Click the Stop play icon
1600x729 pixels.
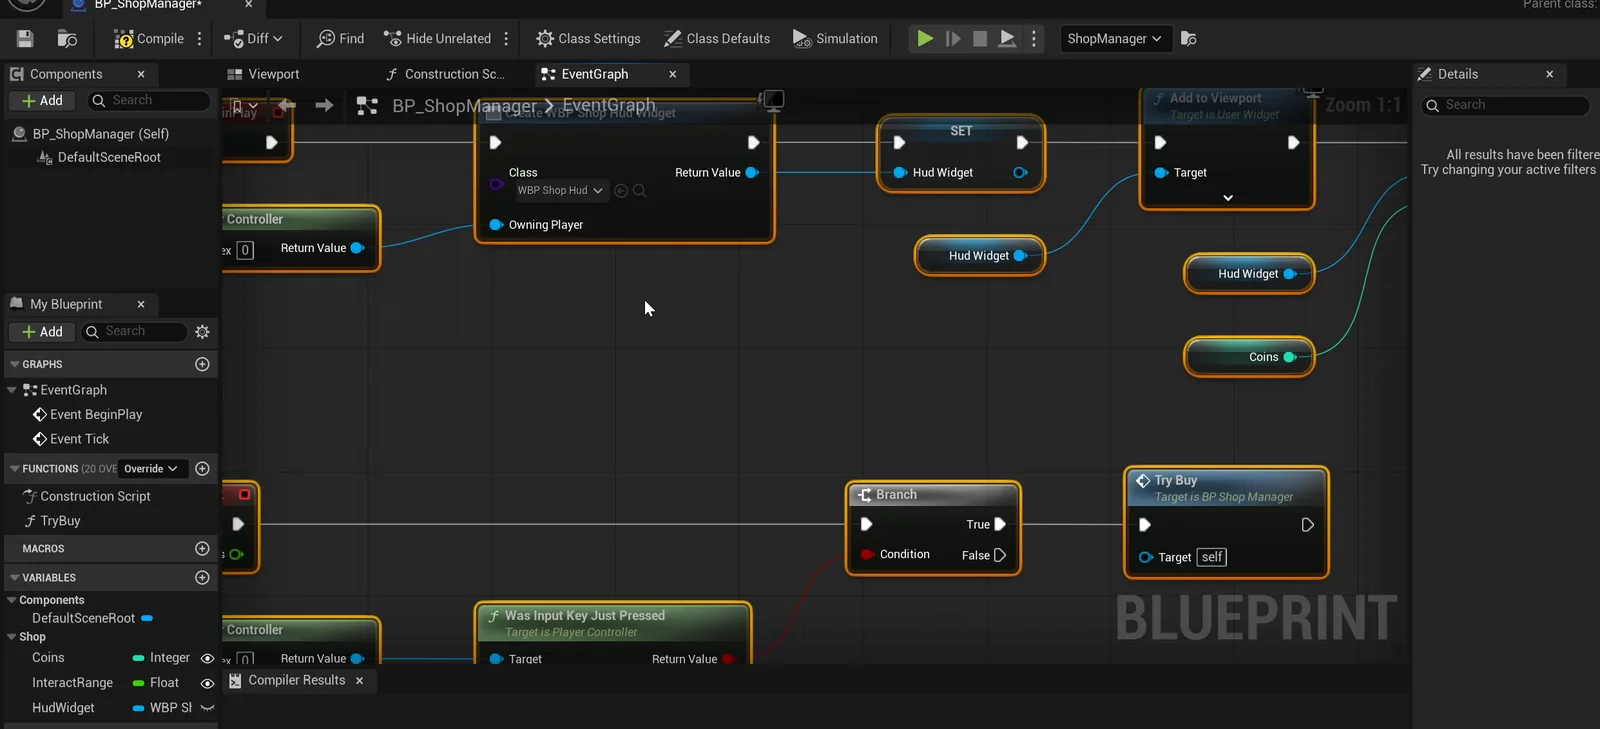tap(980, 39)
